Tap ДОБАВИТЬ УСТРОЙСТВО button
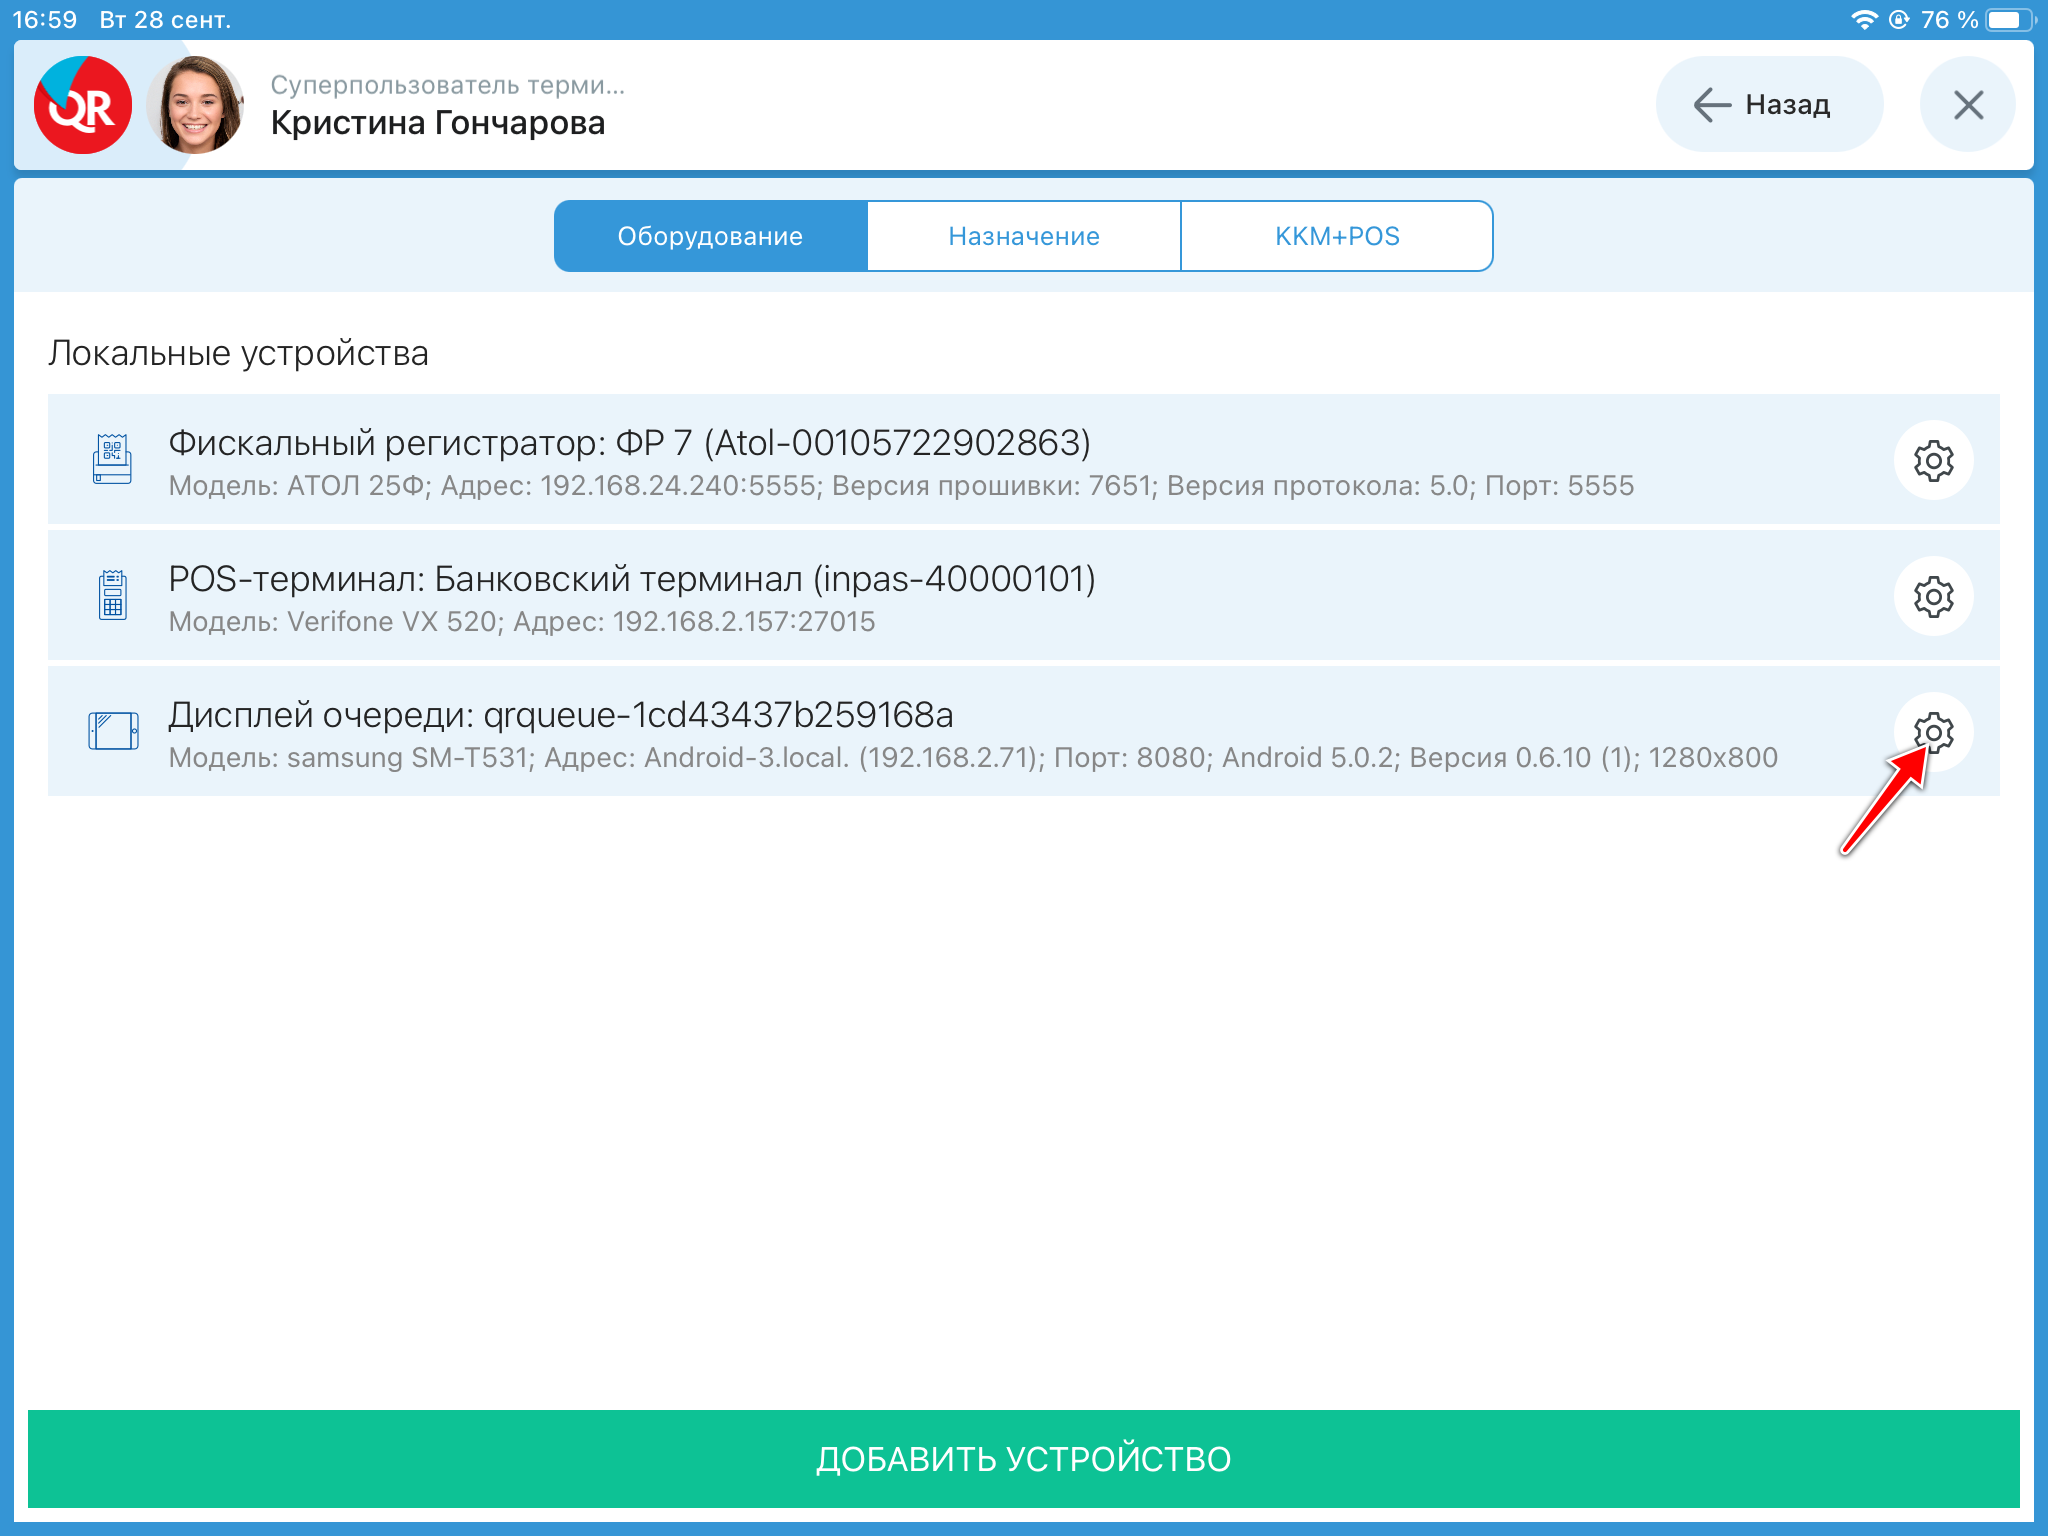Screen dimensions: 2048x1536 (1024, 1459)
